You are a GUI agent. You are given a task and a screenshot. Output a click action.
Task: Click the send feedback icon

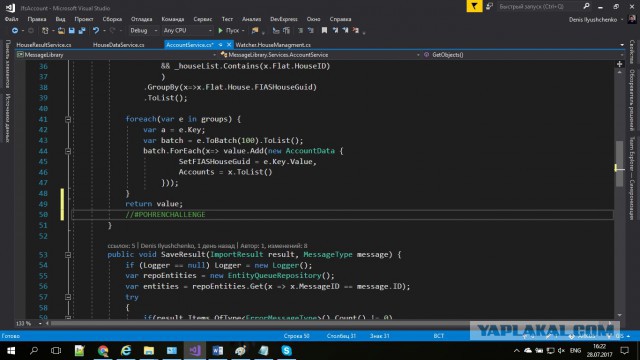489,6
